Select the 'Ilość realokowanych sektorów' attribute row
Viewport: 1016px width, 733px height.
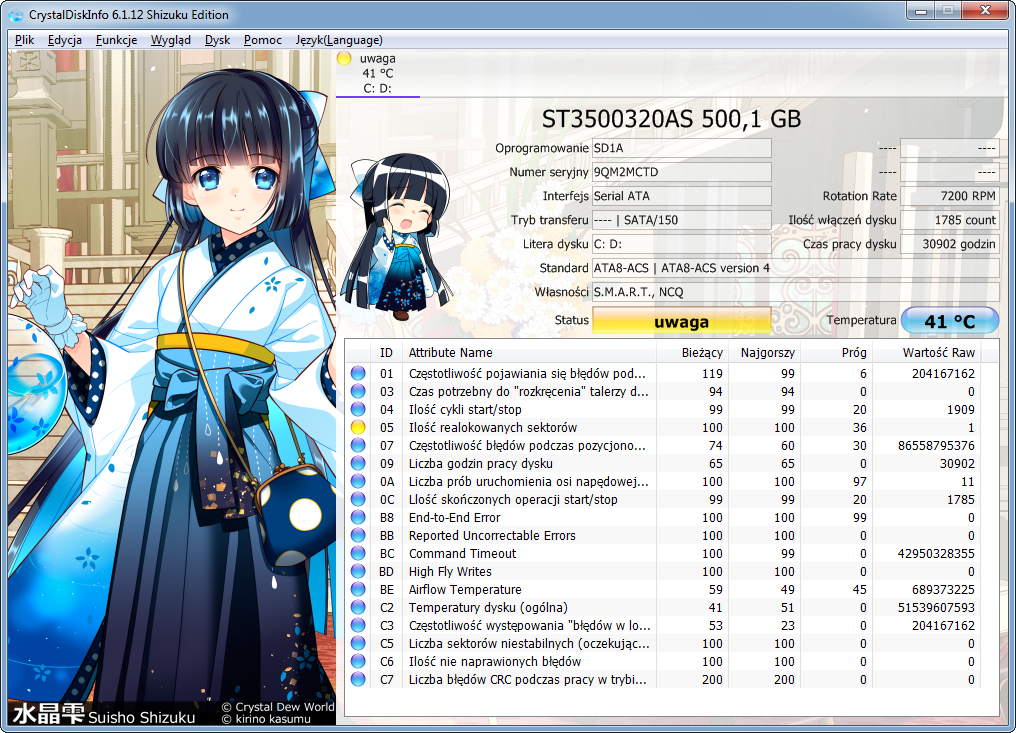(x=663, y=428)
